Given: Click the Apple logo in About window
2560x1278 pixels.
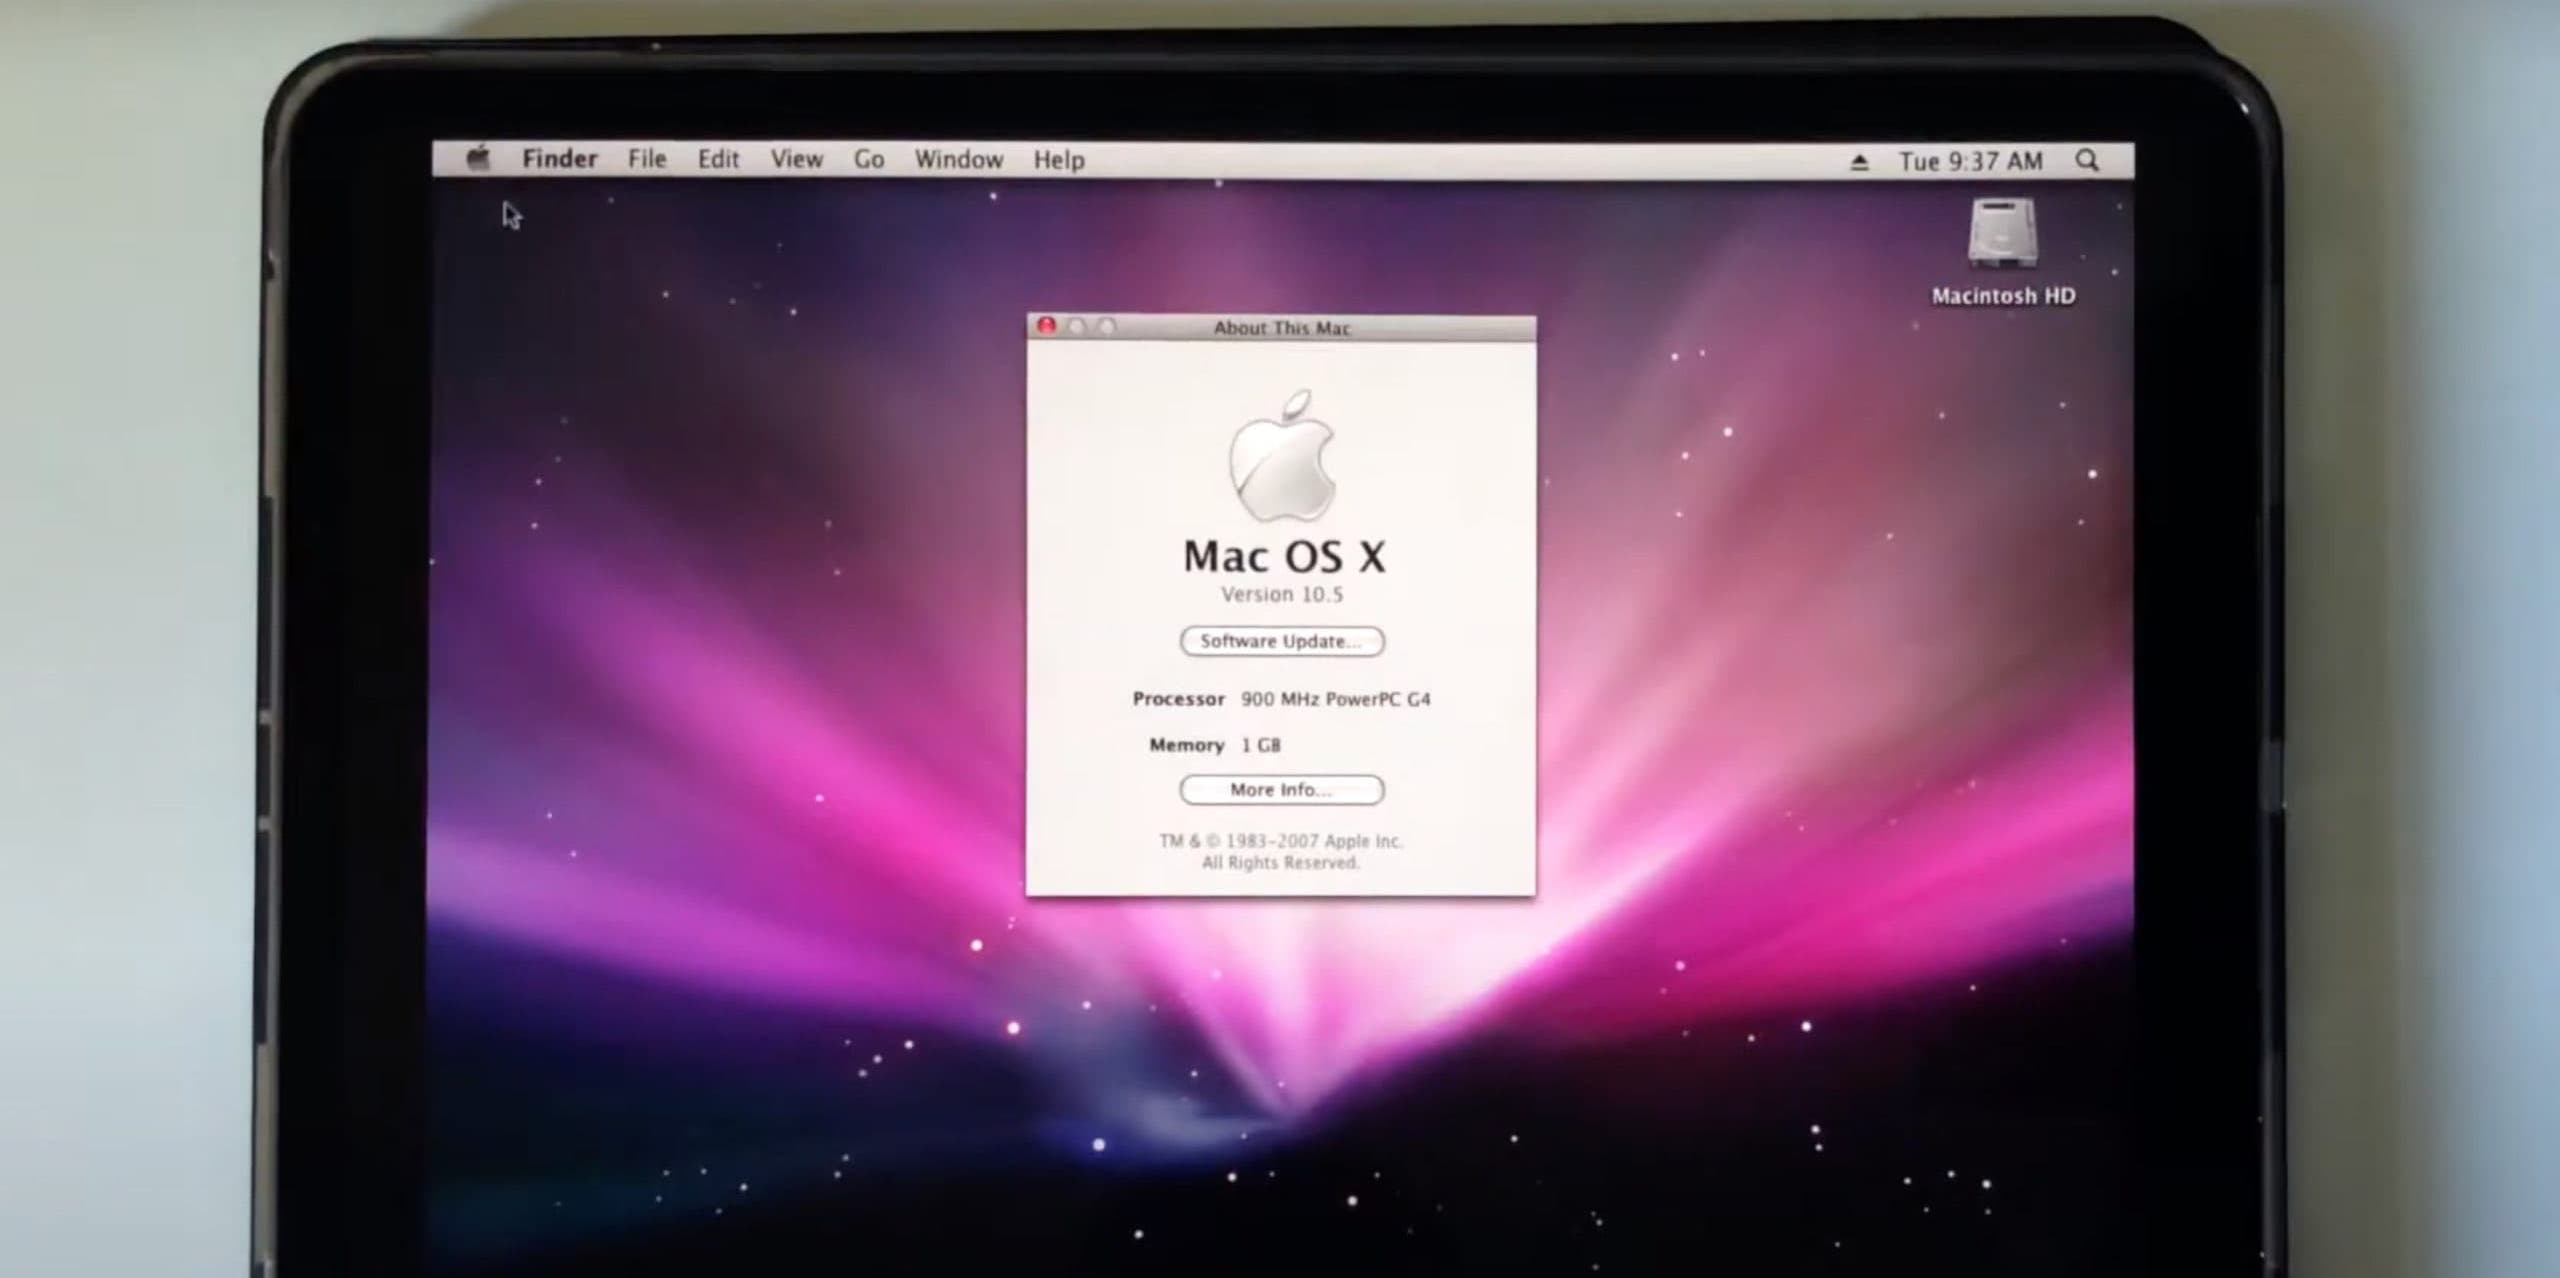Looking at the screenshot, I should point(1283,456).
